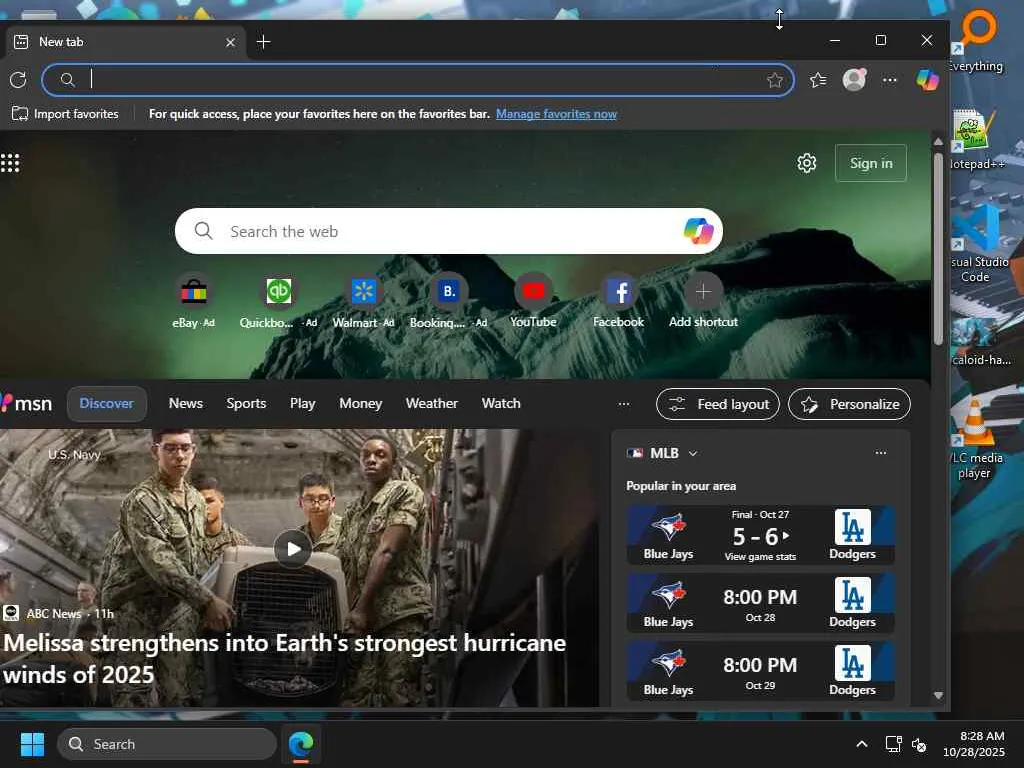
Task: Switch to the Watch tab
Action: click(x=501, y=404)
